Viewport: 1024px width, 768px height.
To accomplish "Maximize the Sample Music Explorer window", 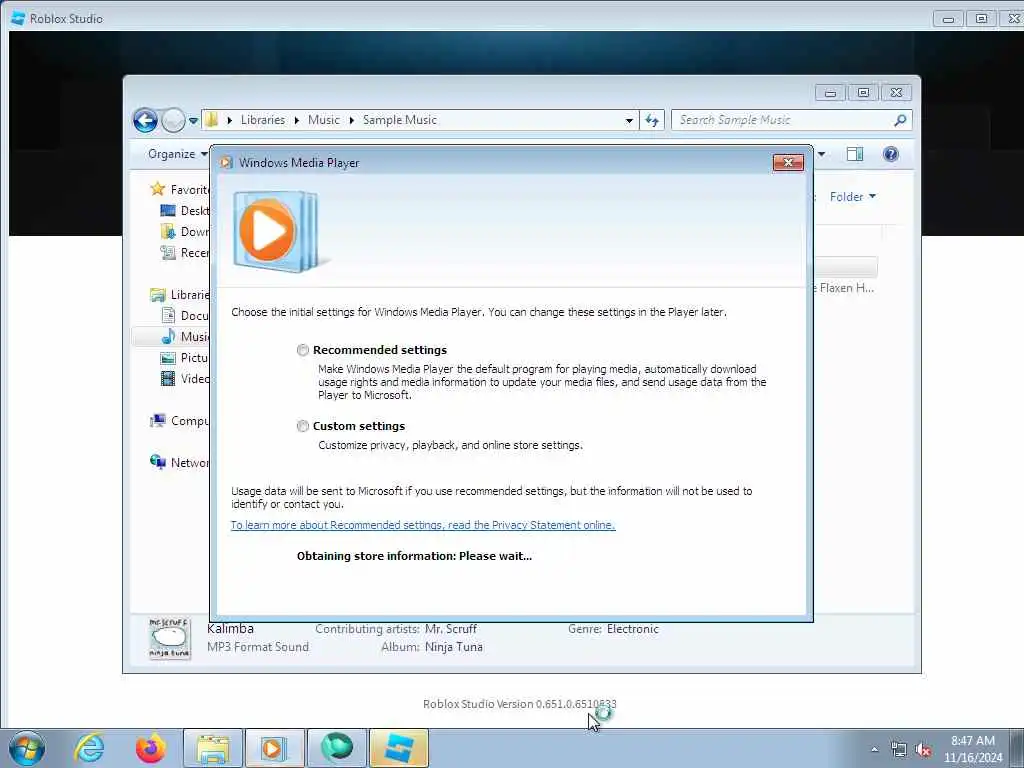I will [863, 93].
